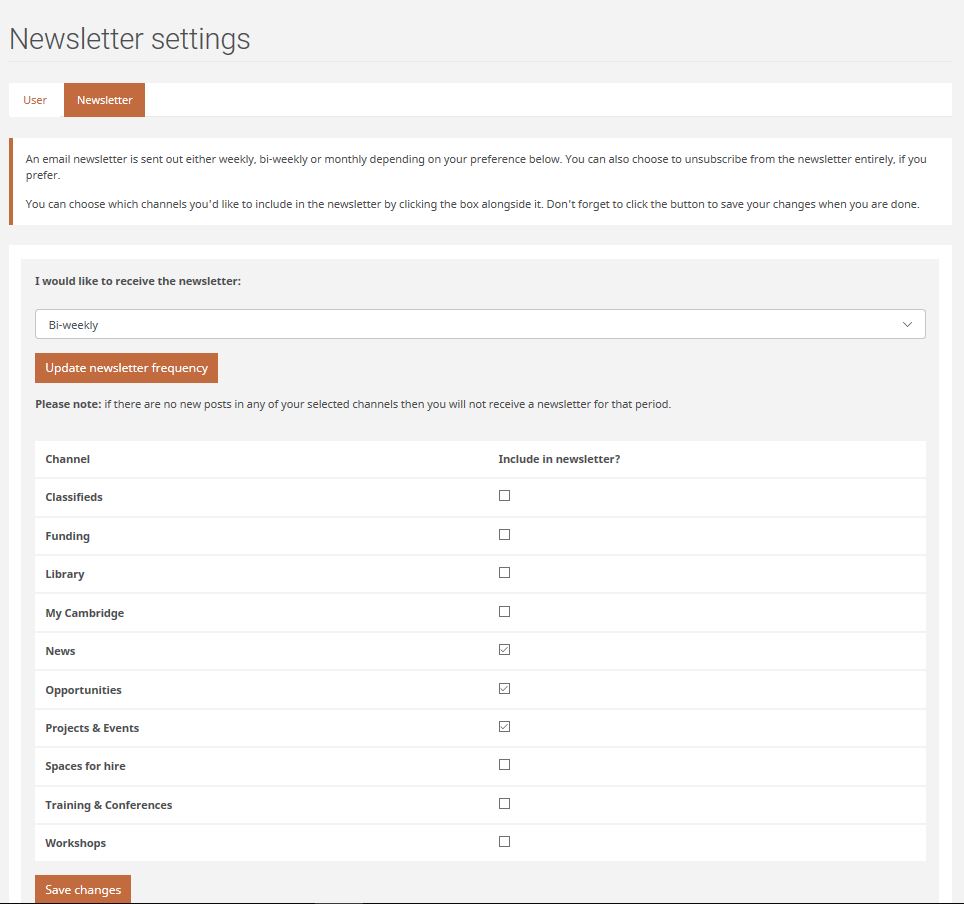Tick the Funding channel checkbox
Viewport: 964px width, 904px height.
(504, 535)
